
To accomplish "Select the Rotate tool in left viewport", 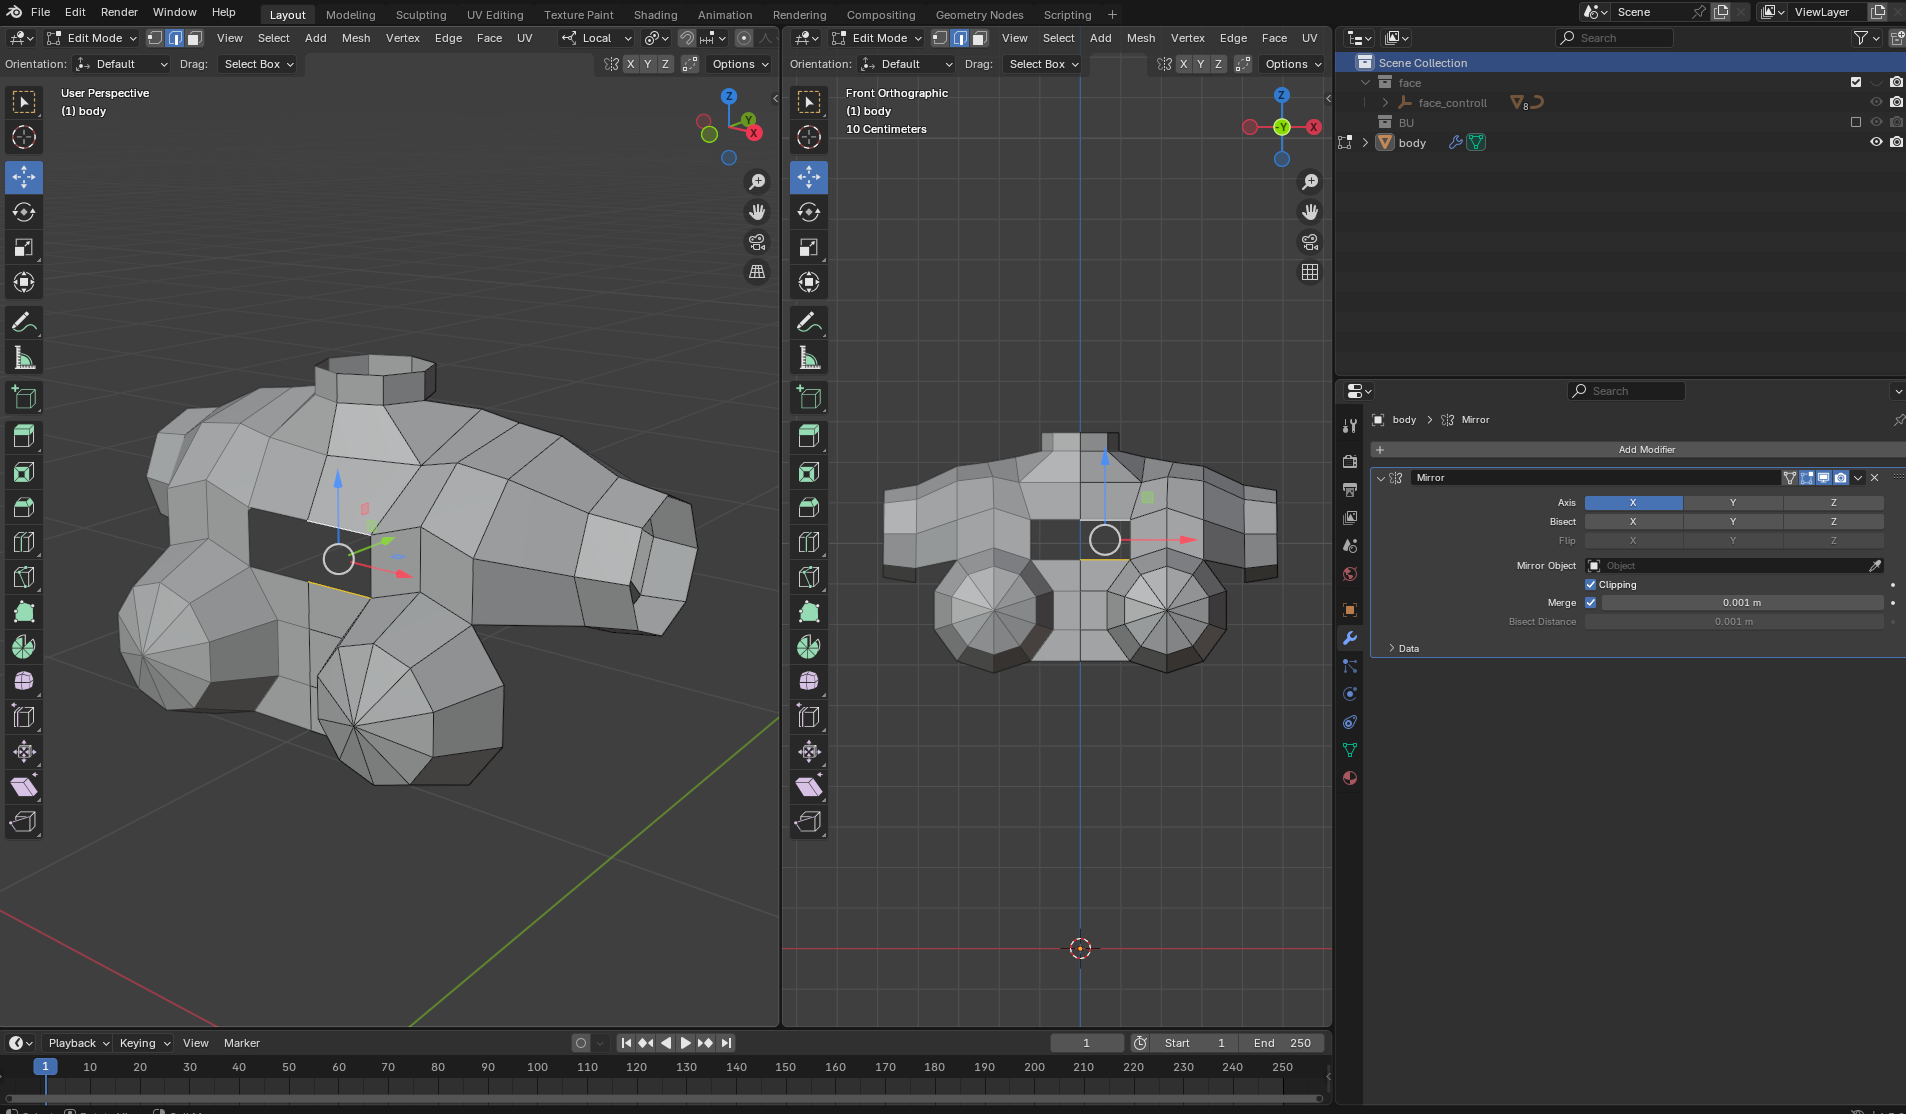I will pyautogui.click(x=24, y=212).
